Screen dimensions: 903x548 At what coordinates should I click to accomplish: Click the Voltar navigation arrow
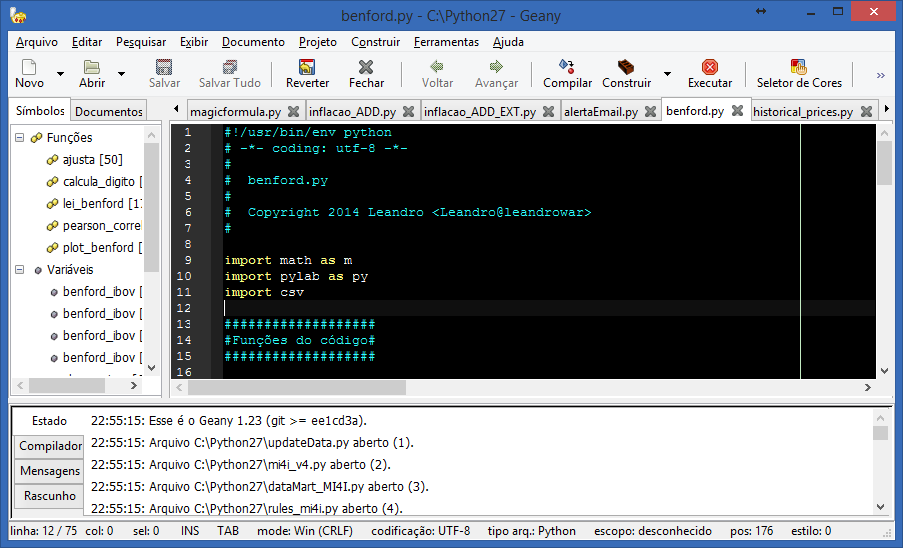coord(437,67)
